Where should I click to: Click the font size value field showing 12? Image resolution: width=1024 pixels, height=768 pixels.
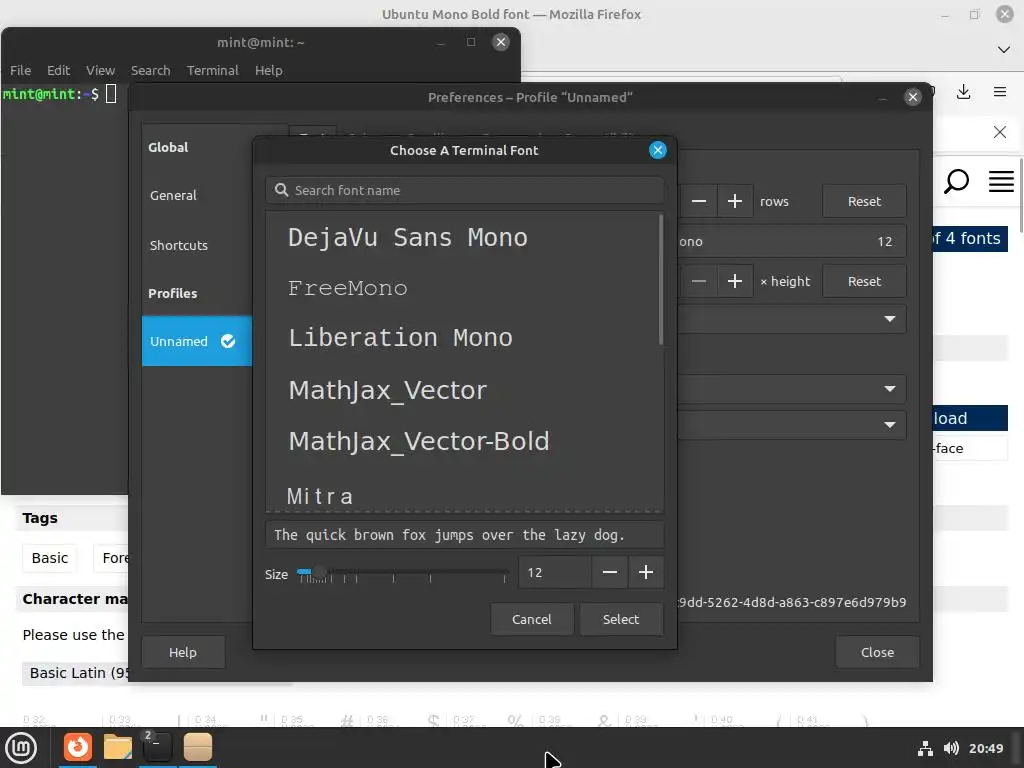(x=555, y=573)
